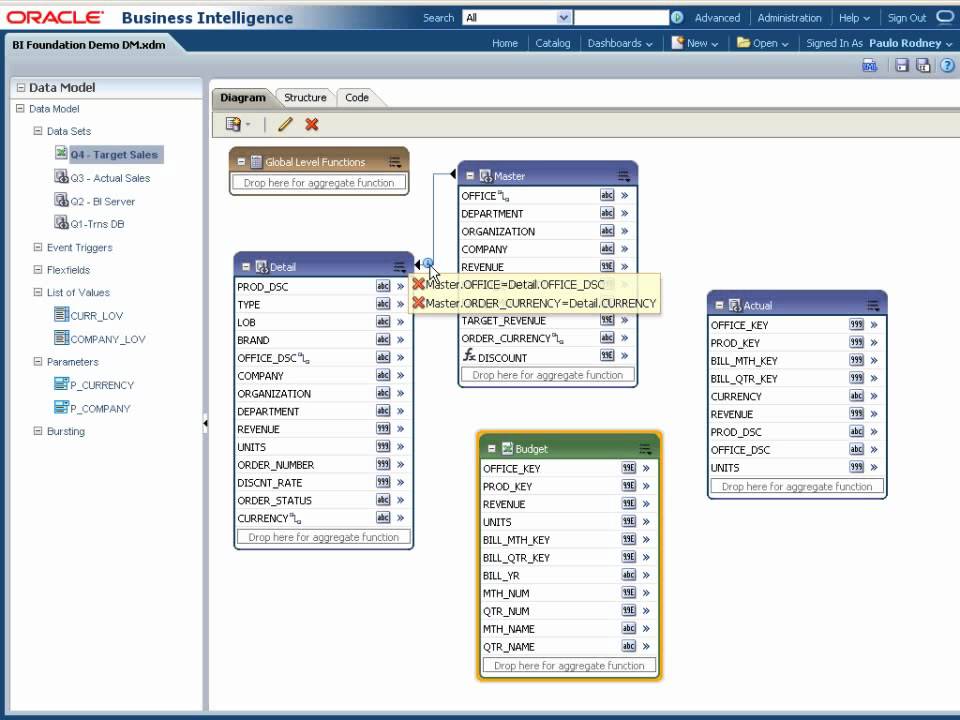Screen dimensions: 960x720
Task: Click the Save As icon
Action: point(923,65)
